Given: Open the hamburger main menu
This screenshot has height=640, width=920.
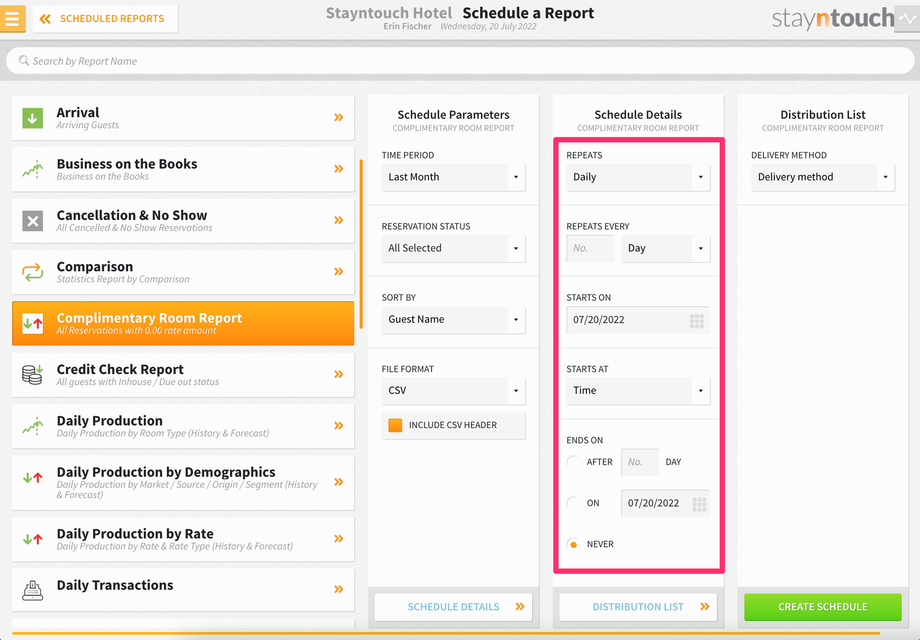Looking at the screenshot, I should point(12,18).
